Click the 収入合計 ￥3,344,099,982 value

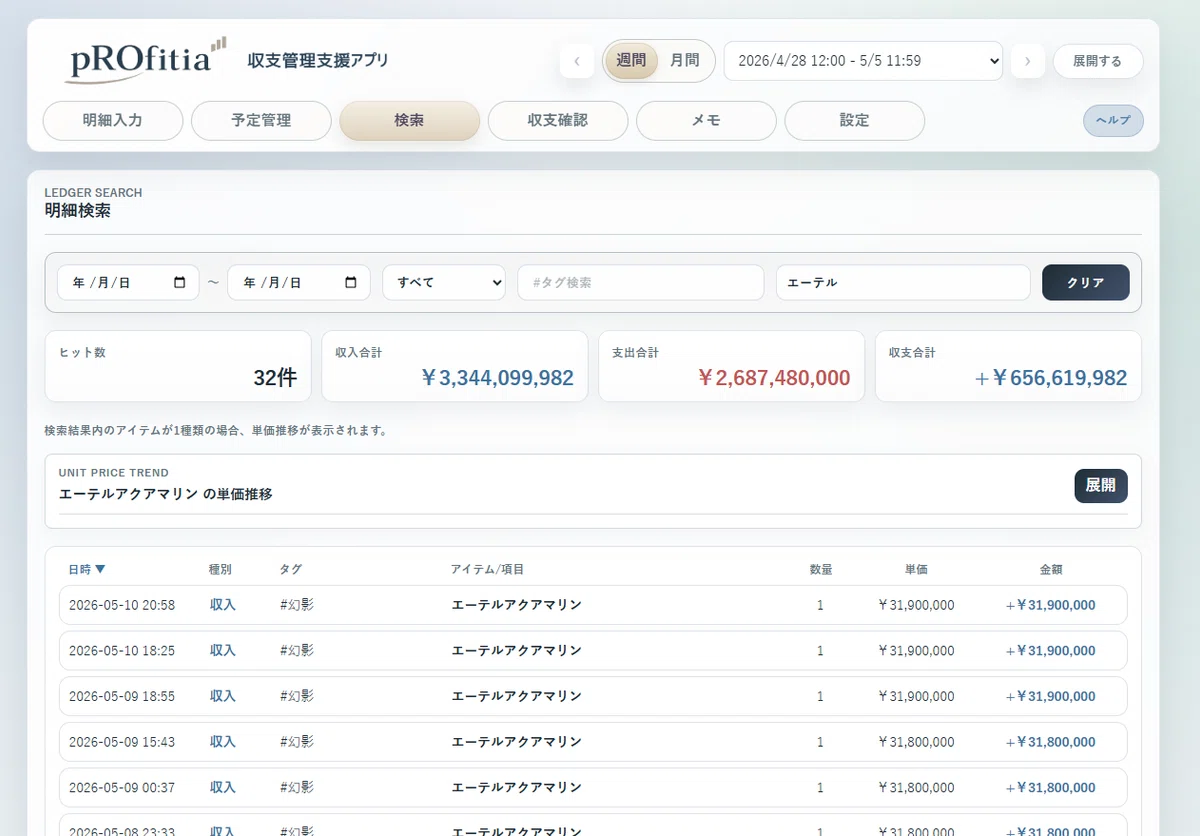tap(497, 378)
